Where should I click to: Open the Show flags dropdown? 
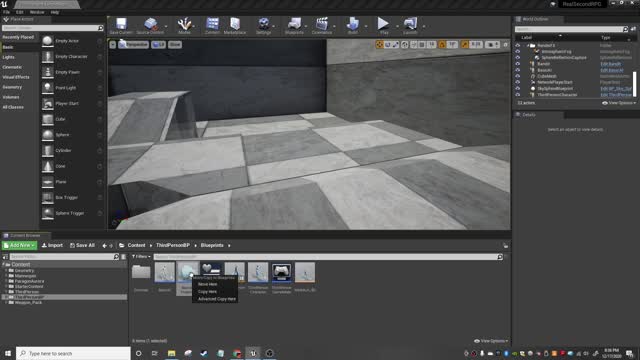pyautogui.click(x=175, y=44)
